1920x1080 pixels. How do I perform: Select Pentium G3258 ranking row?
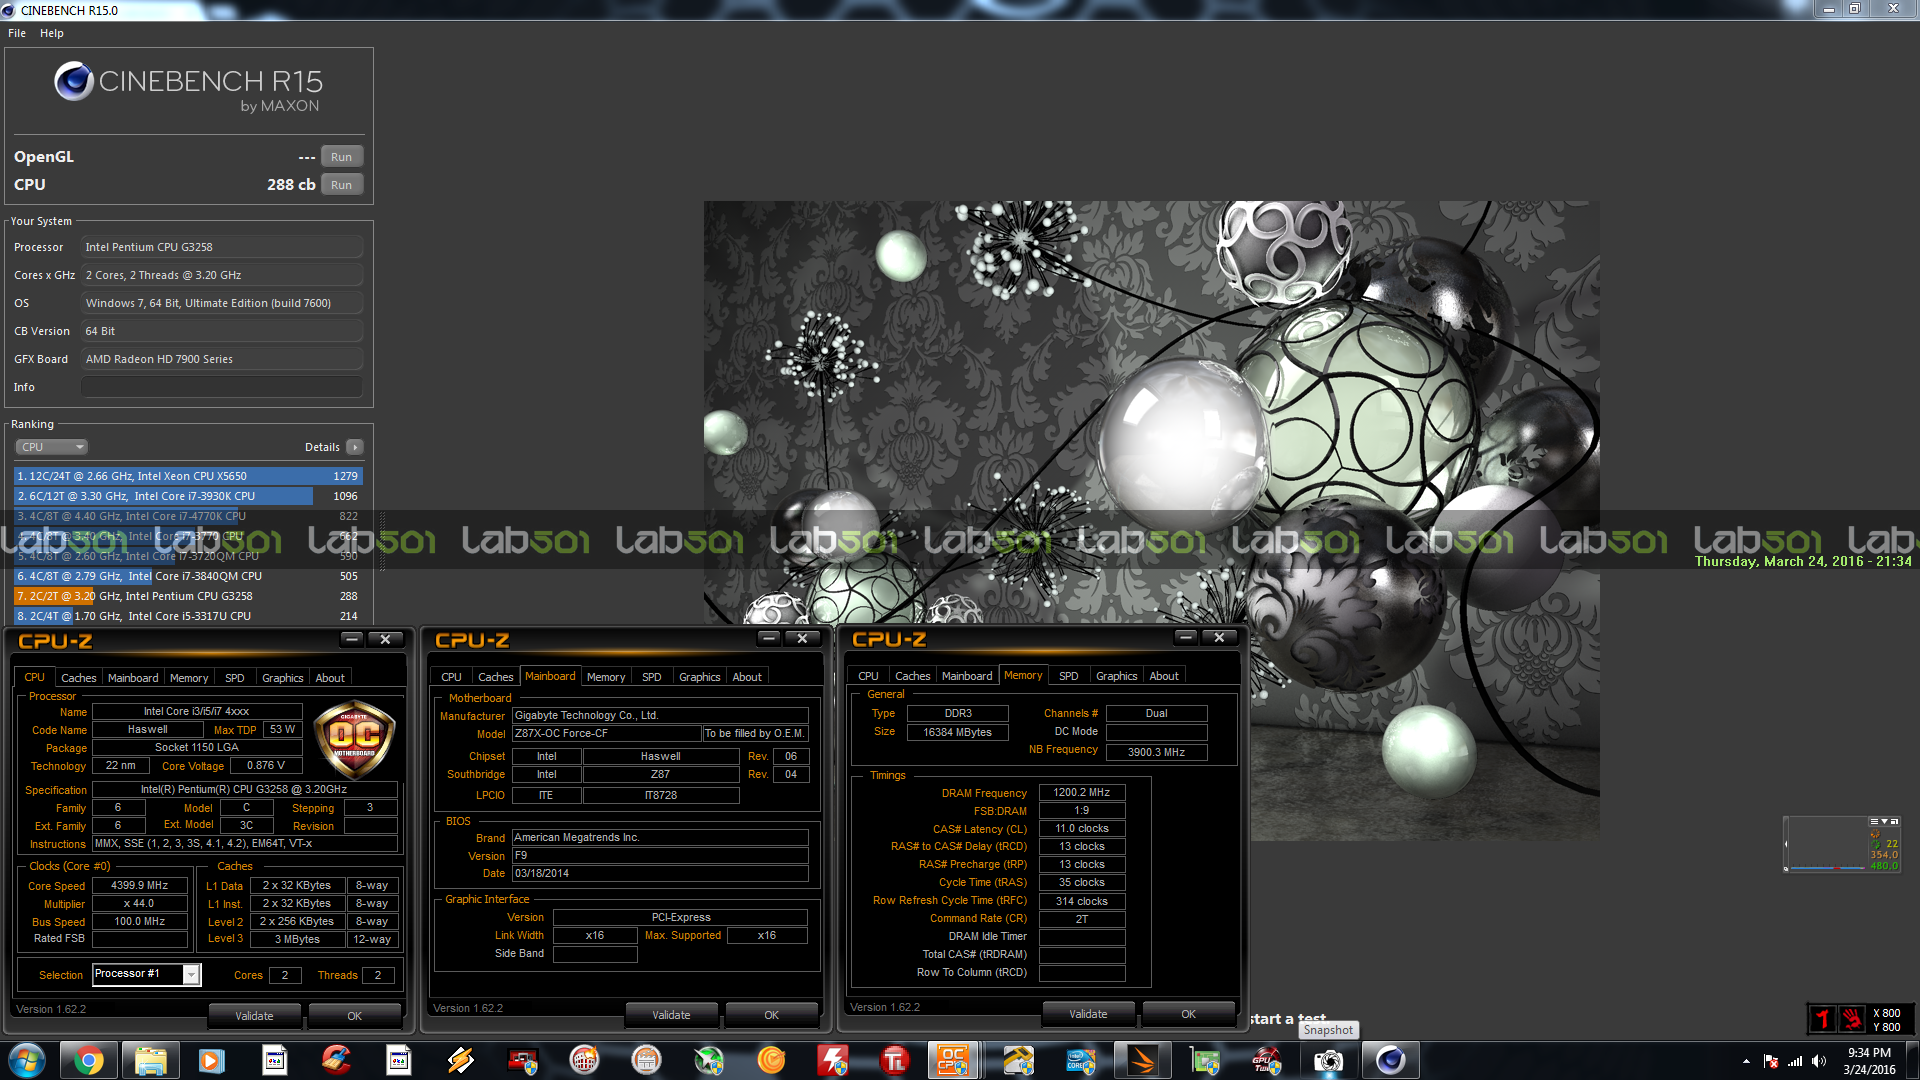point(188,596)
